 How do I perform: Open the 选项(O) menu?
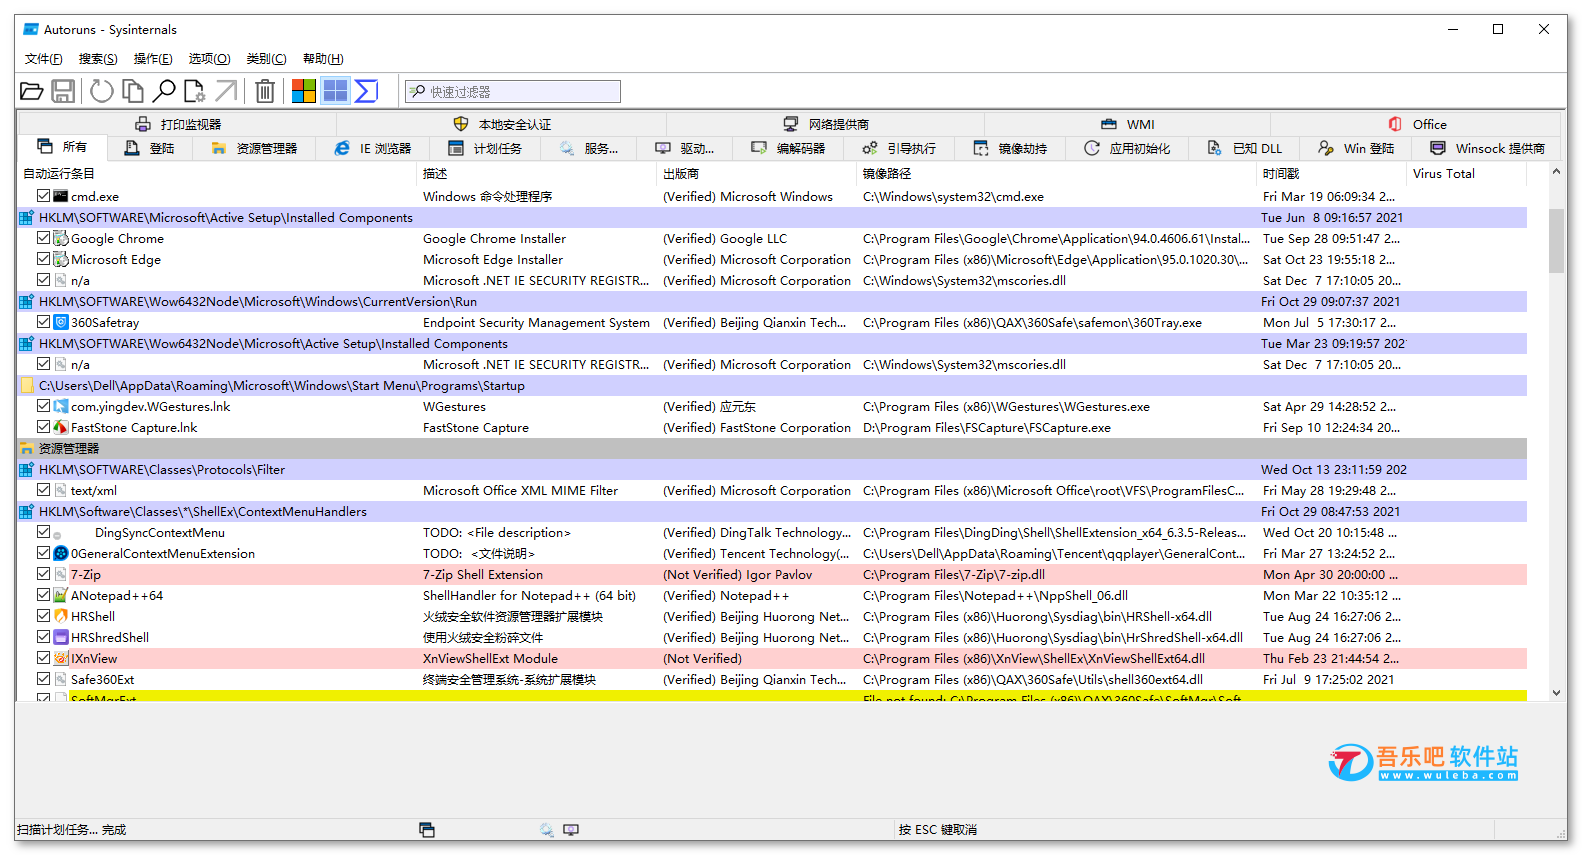209,59
